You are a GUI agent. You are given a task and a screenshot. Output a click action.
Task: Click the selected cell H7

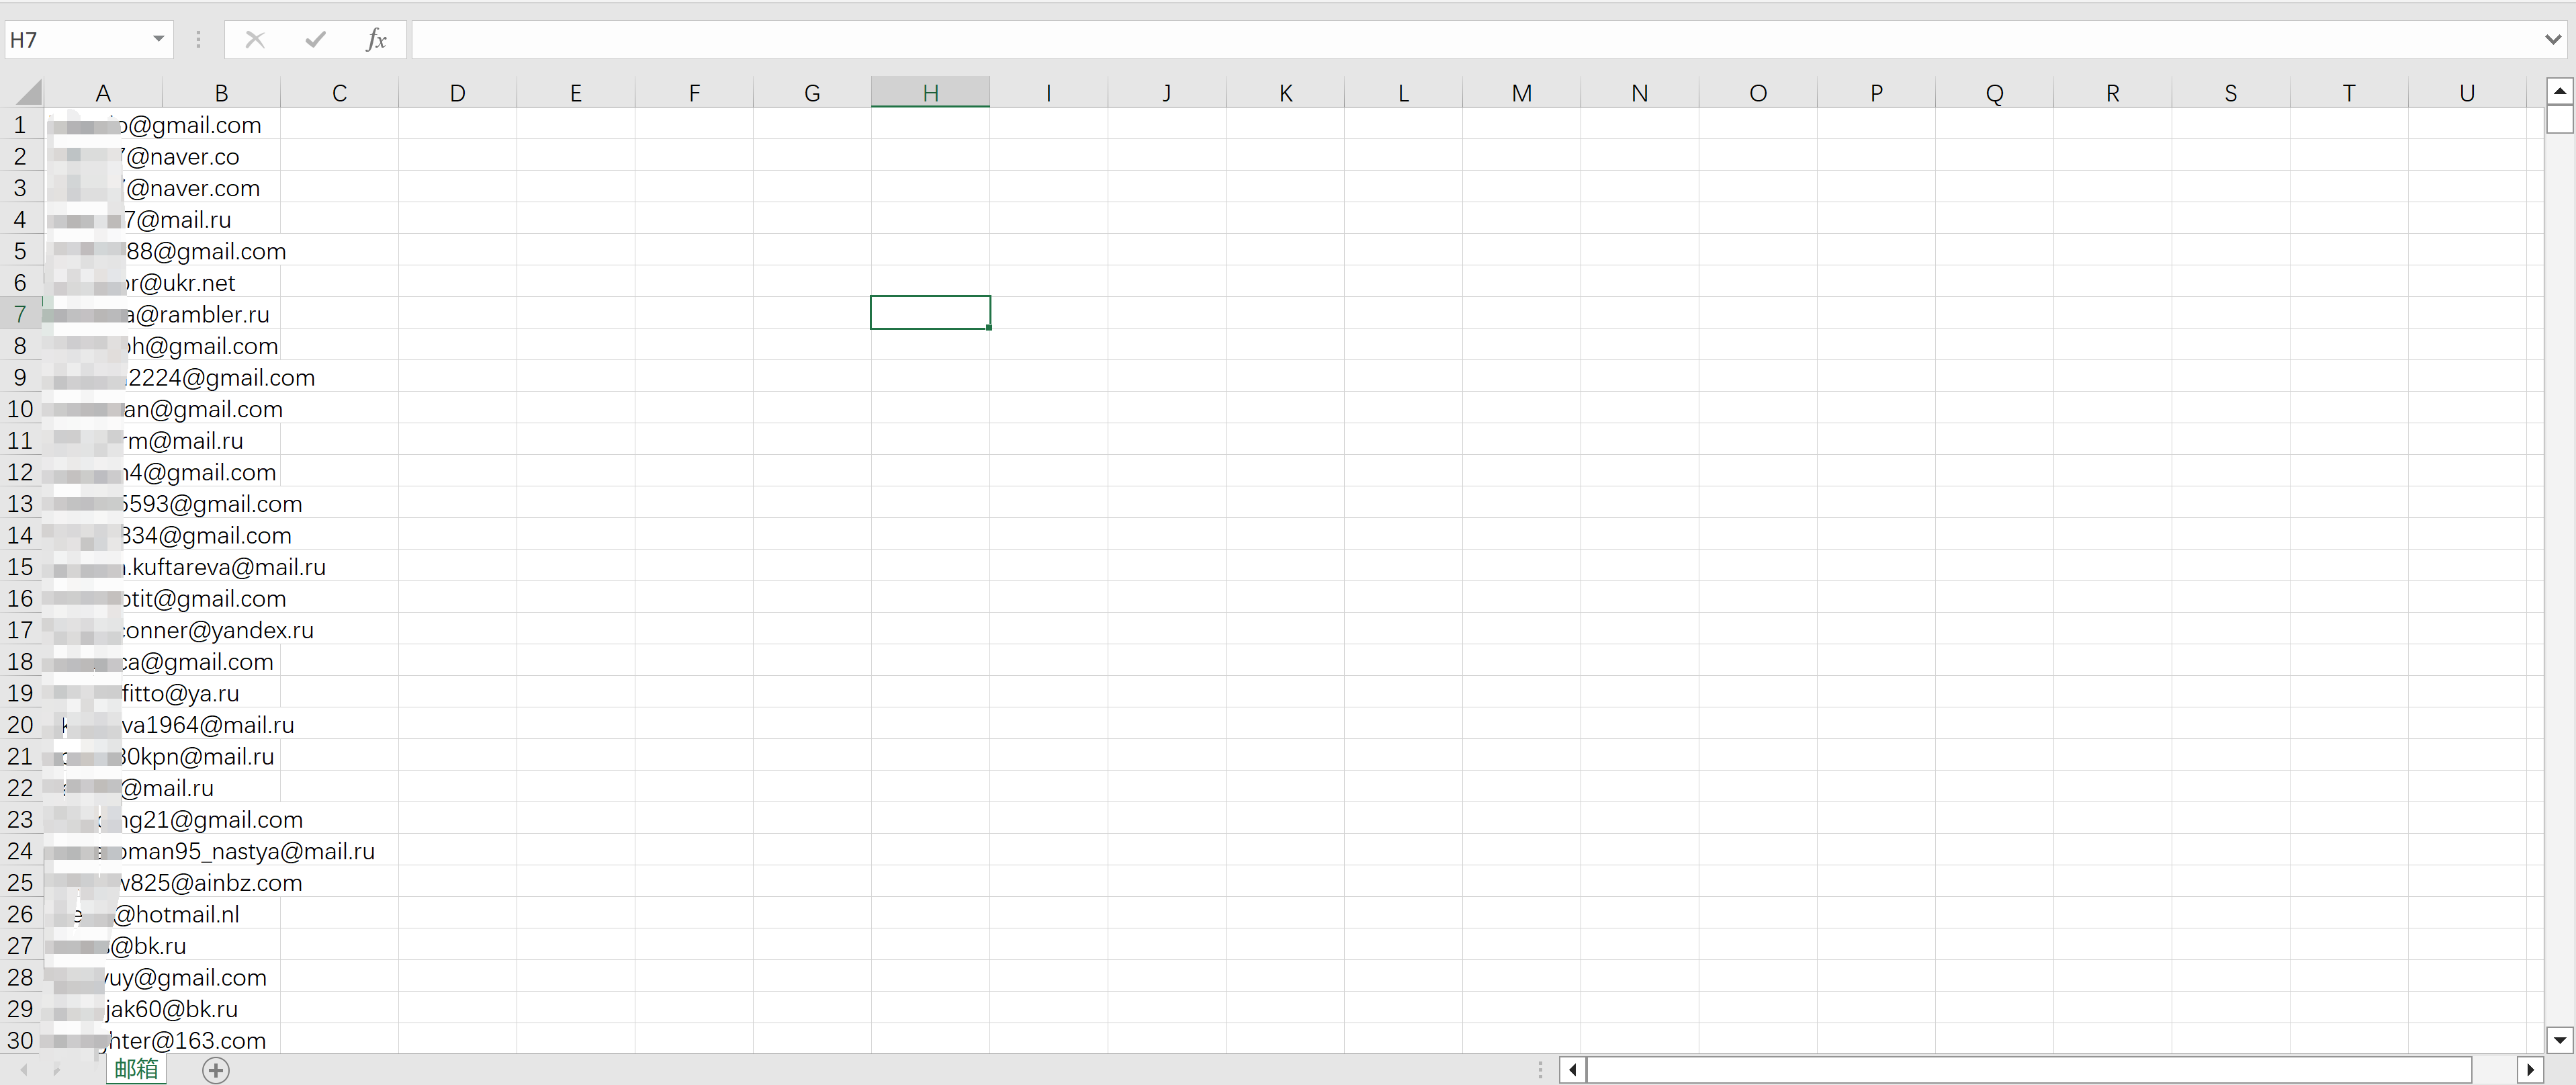pos(930,313)
